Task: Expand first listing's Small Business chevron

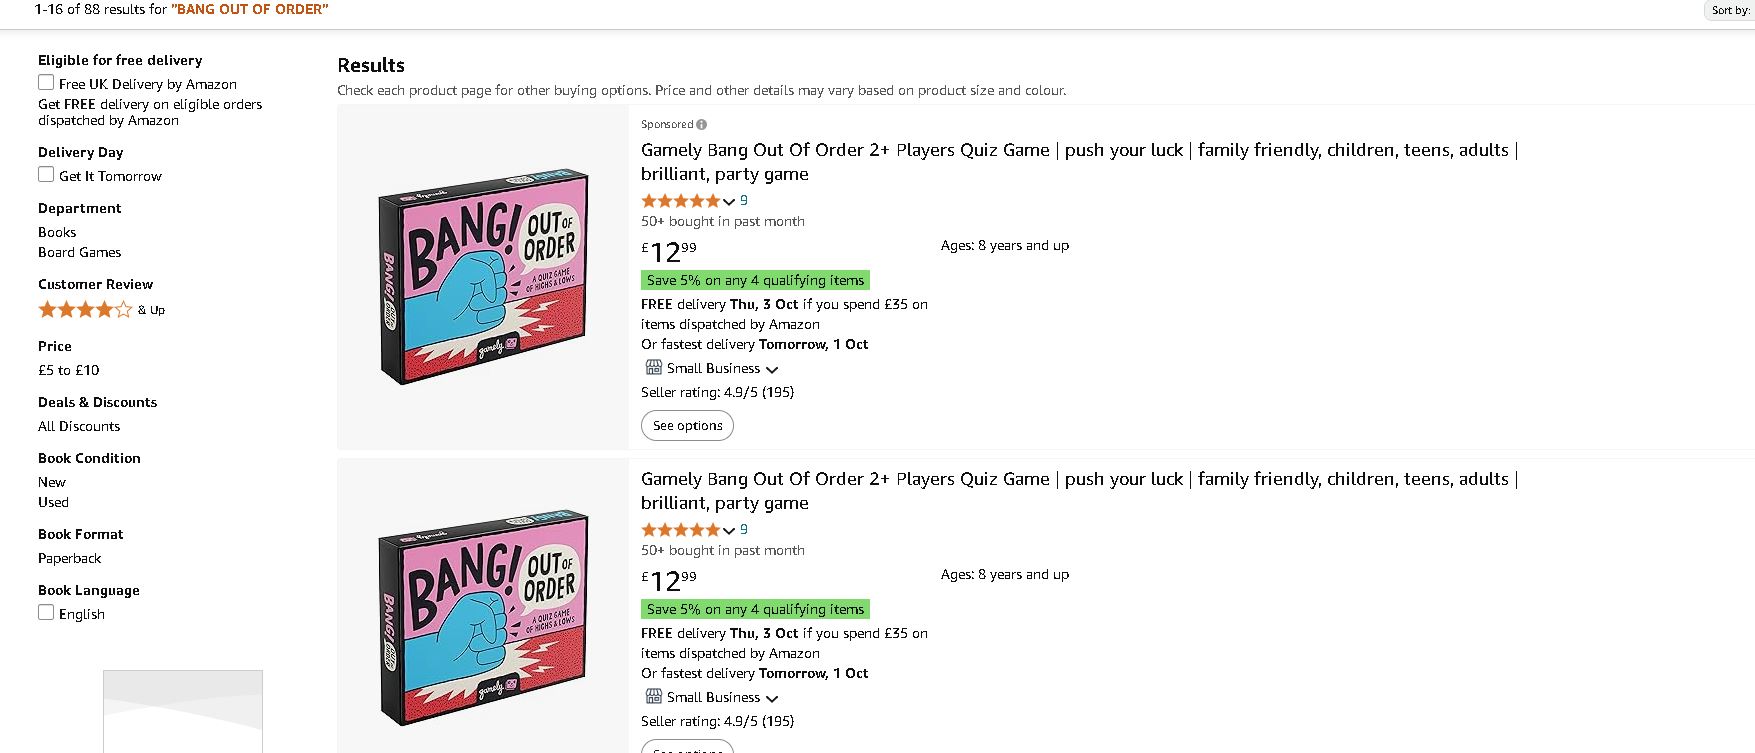Action: (772, 370)
